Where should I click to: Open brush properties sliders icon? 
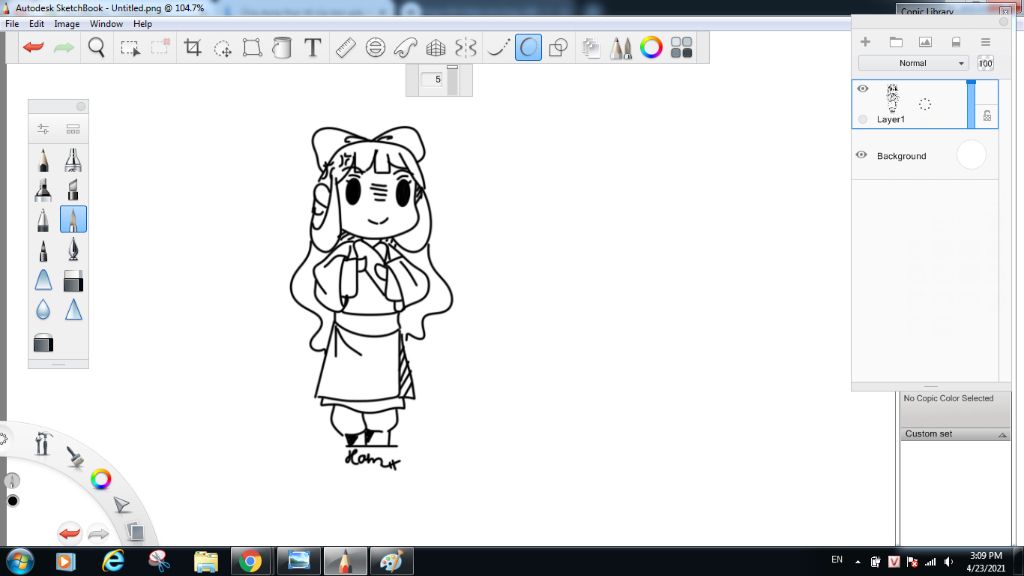pos(43,129)
